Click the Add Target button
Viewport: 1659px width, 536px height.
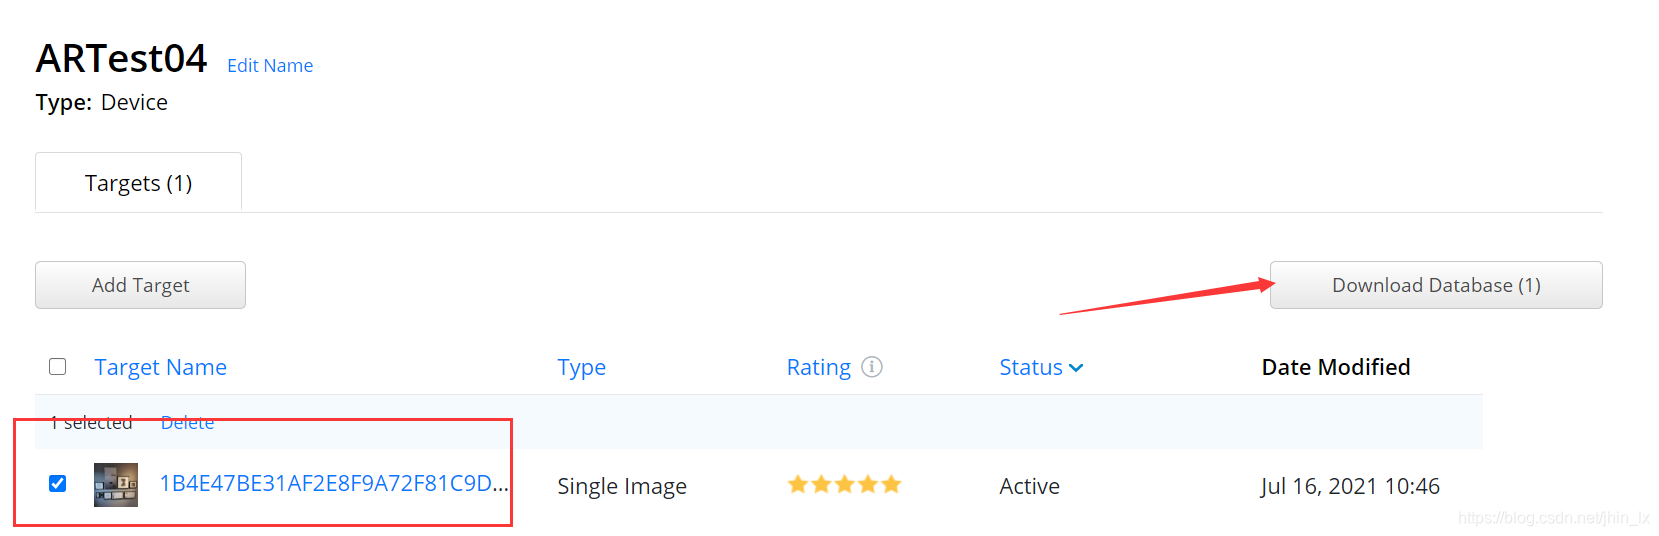tap(140, 285)
